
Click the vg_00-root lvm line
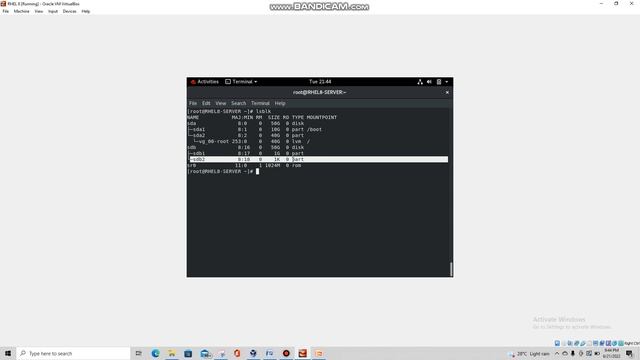[x=251, y=141]
